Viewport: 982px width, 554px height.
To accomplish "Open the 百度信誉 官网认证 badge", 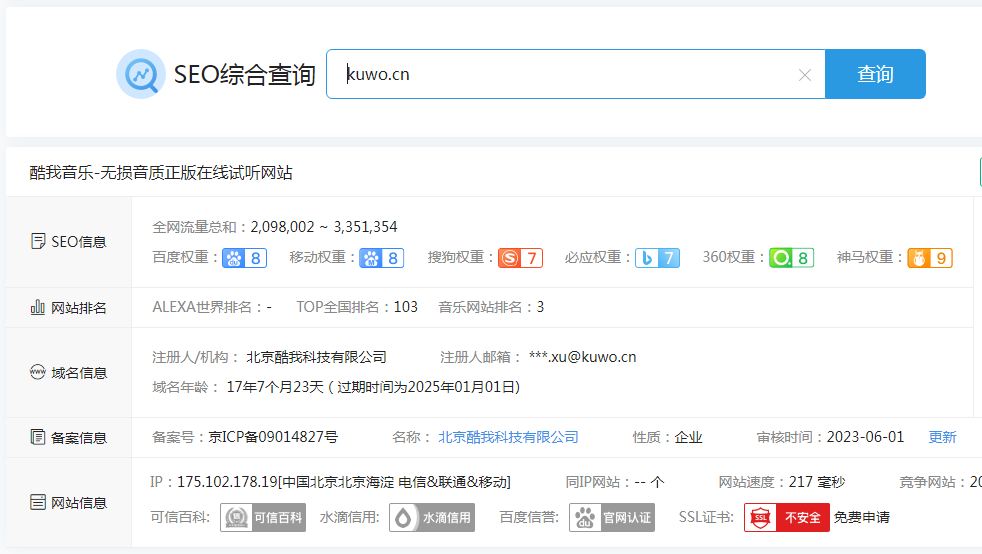I will click(612, 518).
